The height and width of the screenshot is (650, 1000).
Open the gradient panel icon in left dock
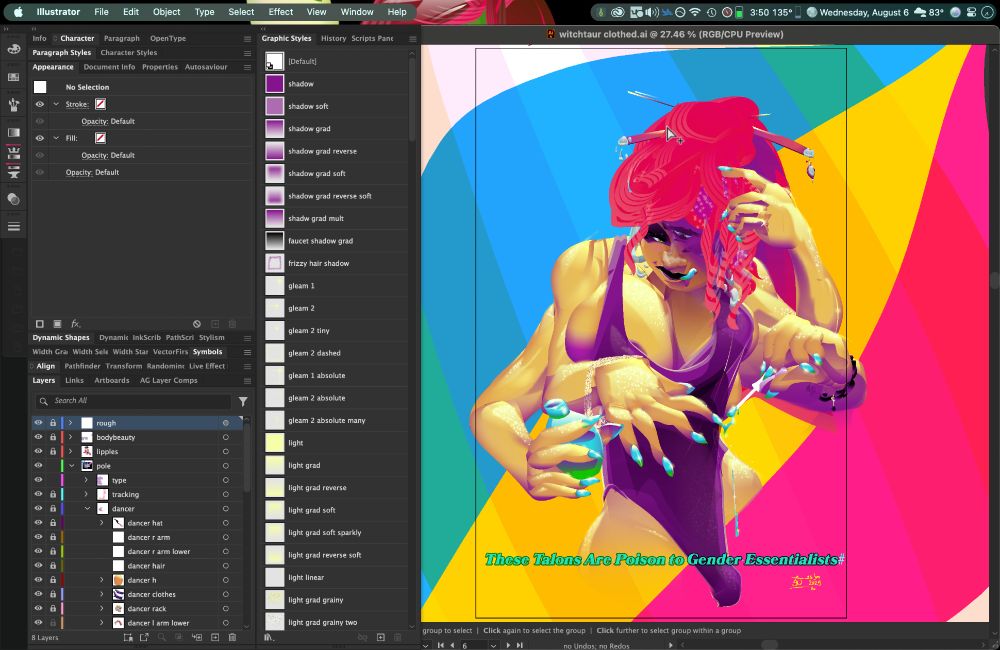(x=13, y=133)
